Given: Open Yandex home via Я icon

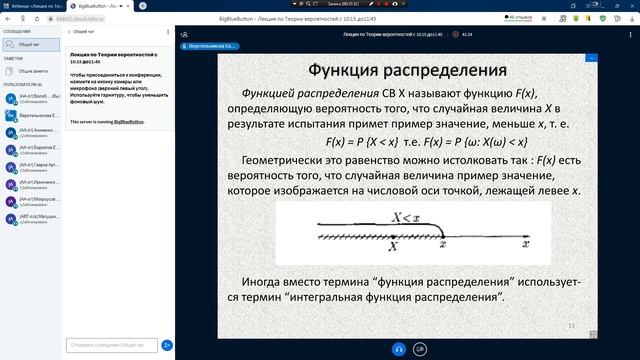Looking at the screenshot, I should coord(23,19).
